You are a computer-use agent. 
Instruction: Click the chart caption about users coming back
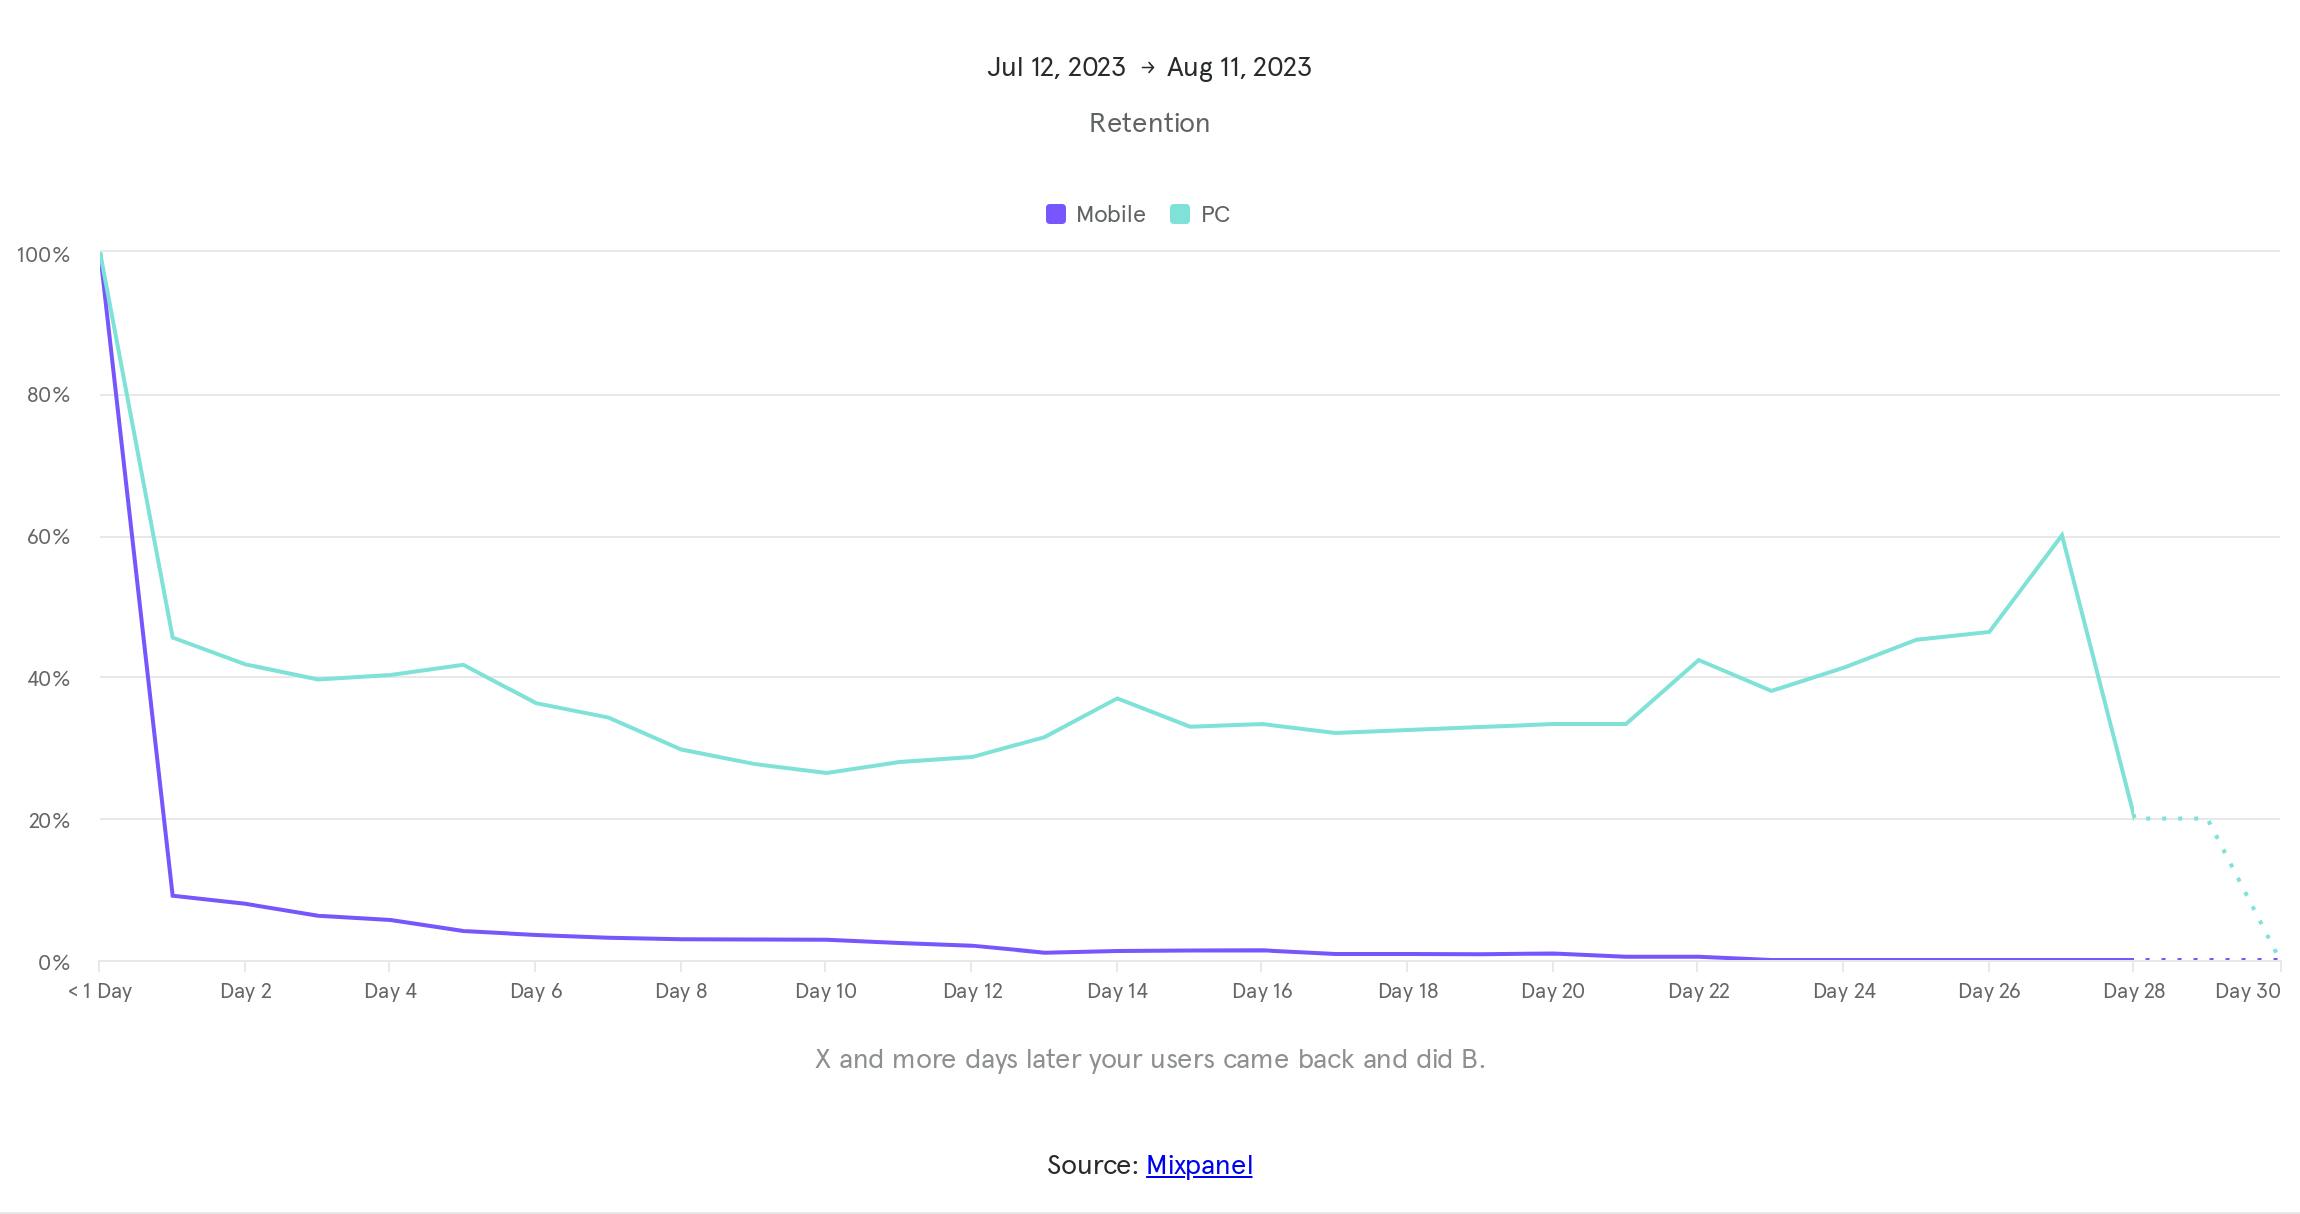click(x=1150, y=1059)
